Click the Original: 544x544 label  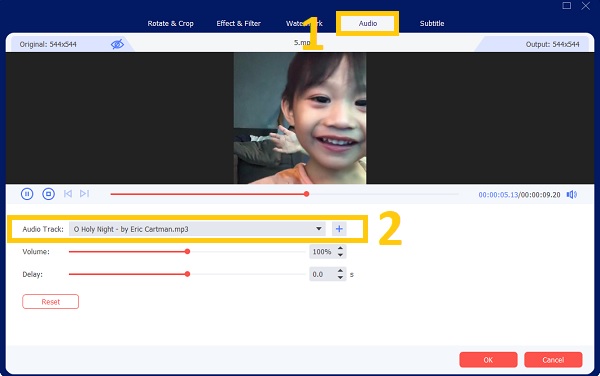point(48,44)
